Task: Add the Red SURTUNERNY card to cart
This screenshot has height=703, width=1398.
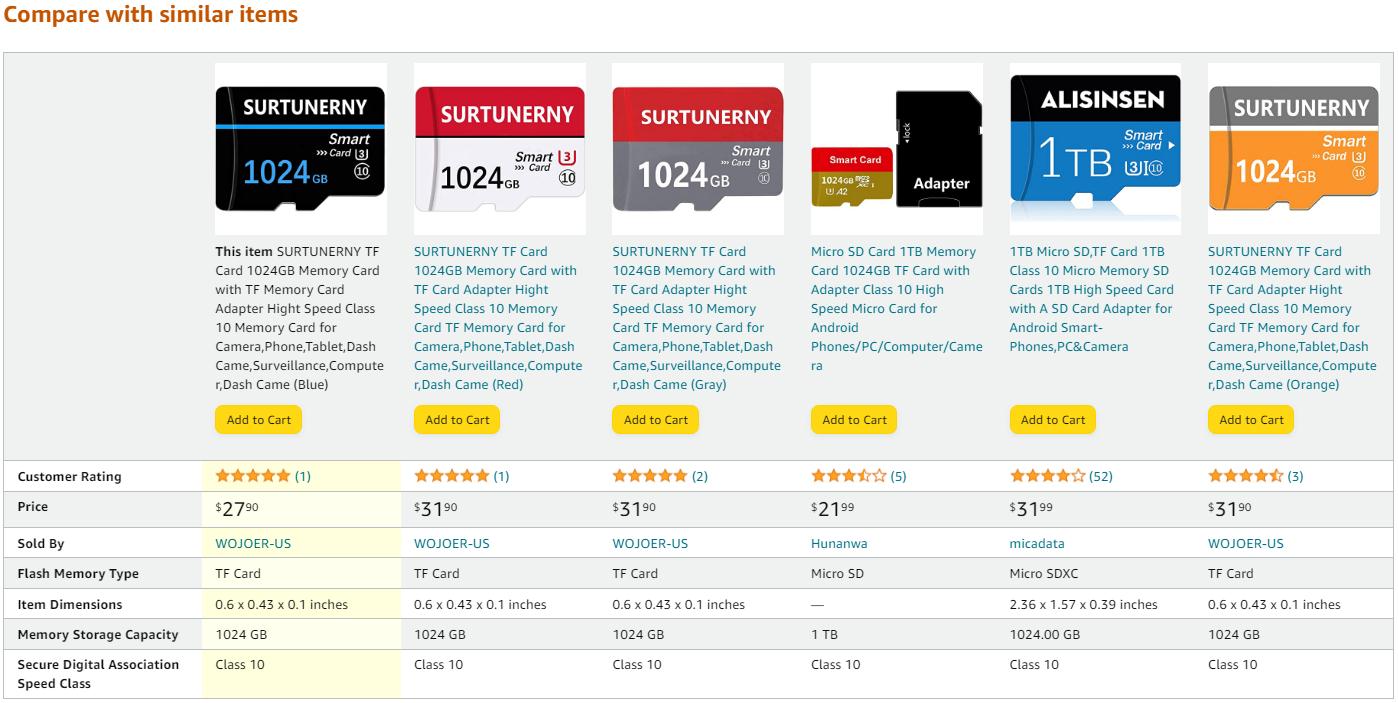Action: pyautogui.click(x=457, y=420)
